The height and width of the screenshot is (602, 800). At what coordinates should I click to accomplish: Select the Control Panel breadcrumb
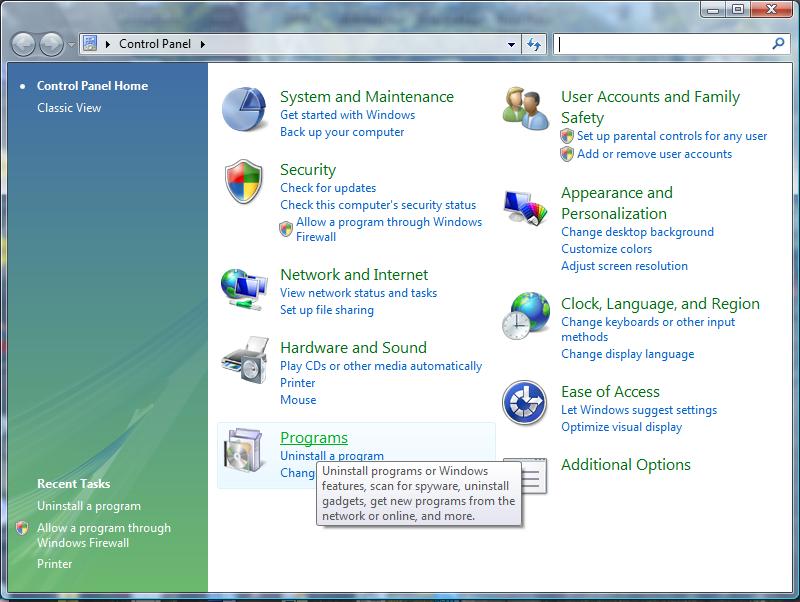[x=155, y=44]
